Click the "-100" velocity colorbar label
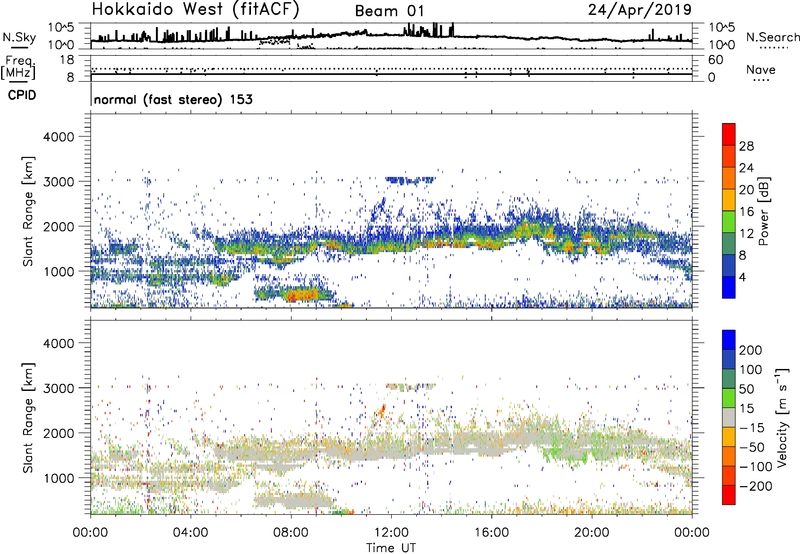This screenshot has width=800, height=554. tap(755, 467)
